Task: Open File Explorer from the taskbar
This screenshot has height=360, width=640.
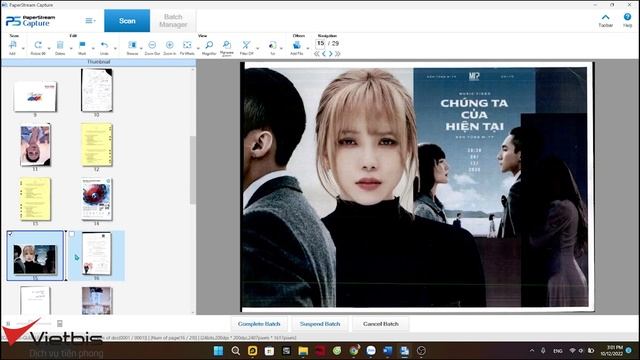Action: (303, 351)
